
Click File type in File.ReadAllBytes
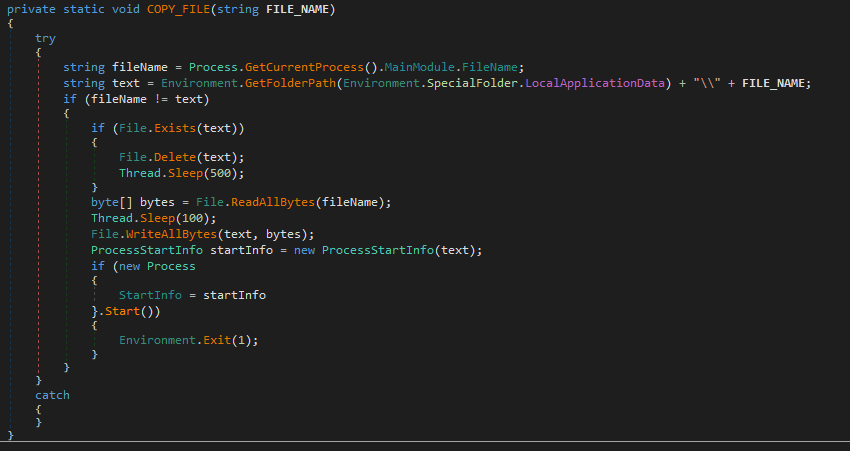click(x=210, y=202)
